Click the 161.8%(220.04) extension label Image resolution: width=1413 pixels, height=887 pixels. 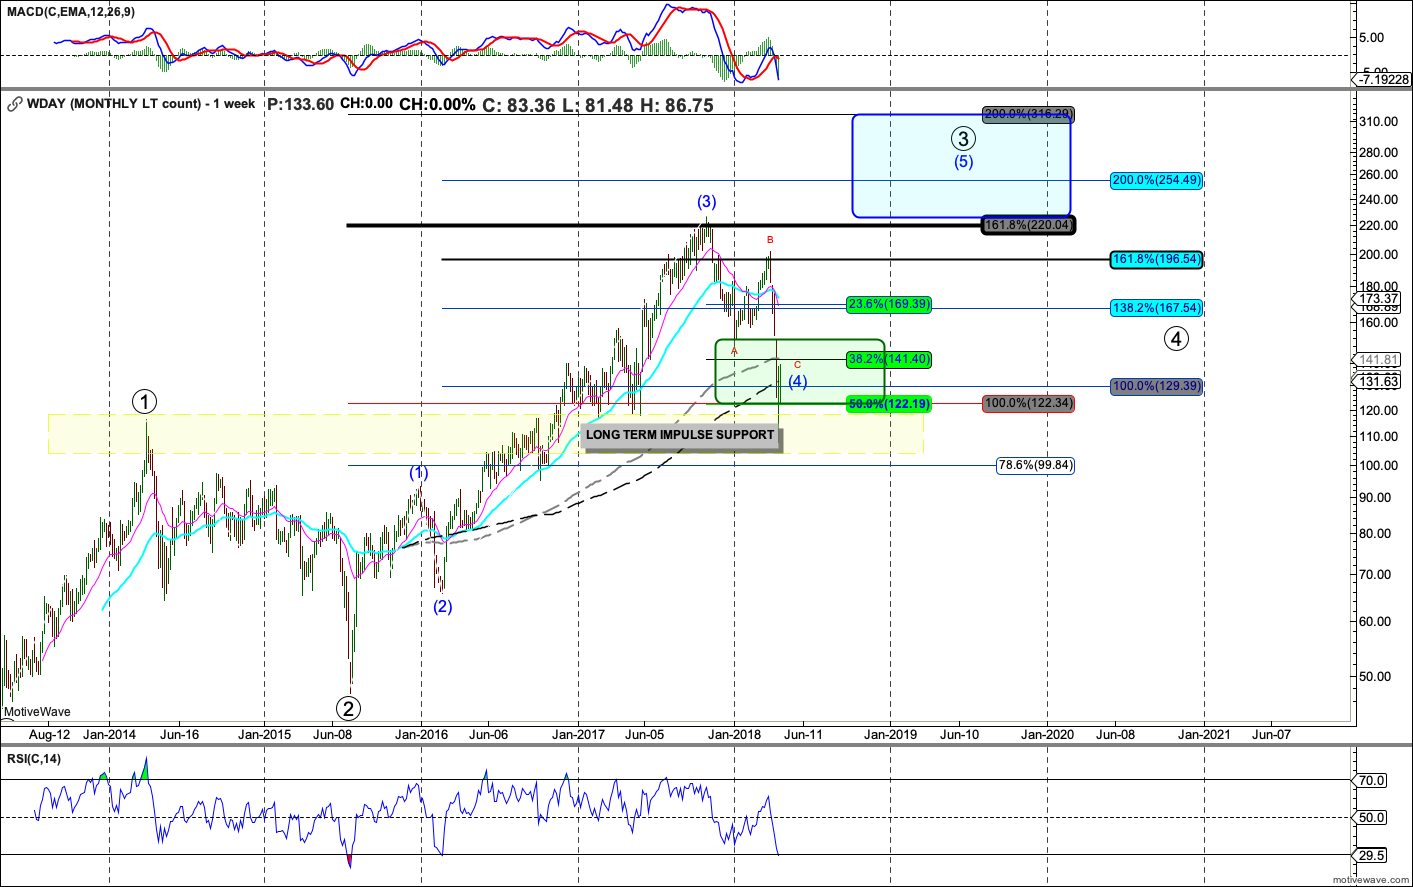point(1028,225)
